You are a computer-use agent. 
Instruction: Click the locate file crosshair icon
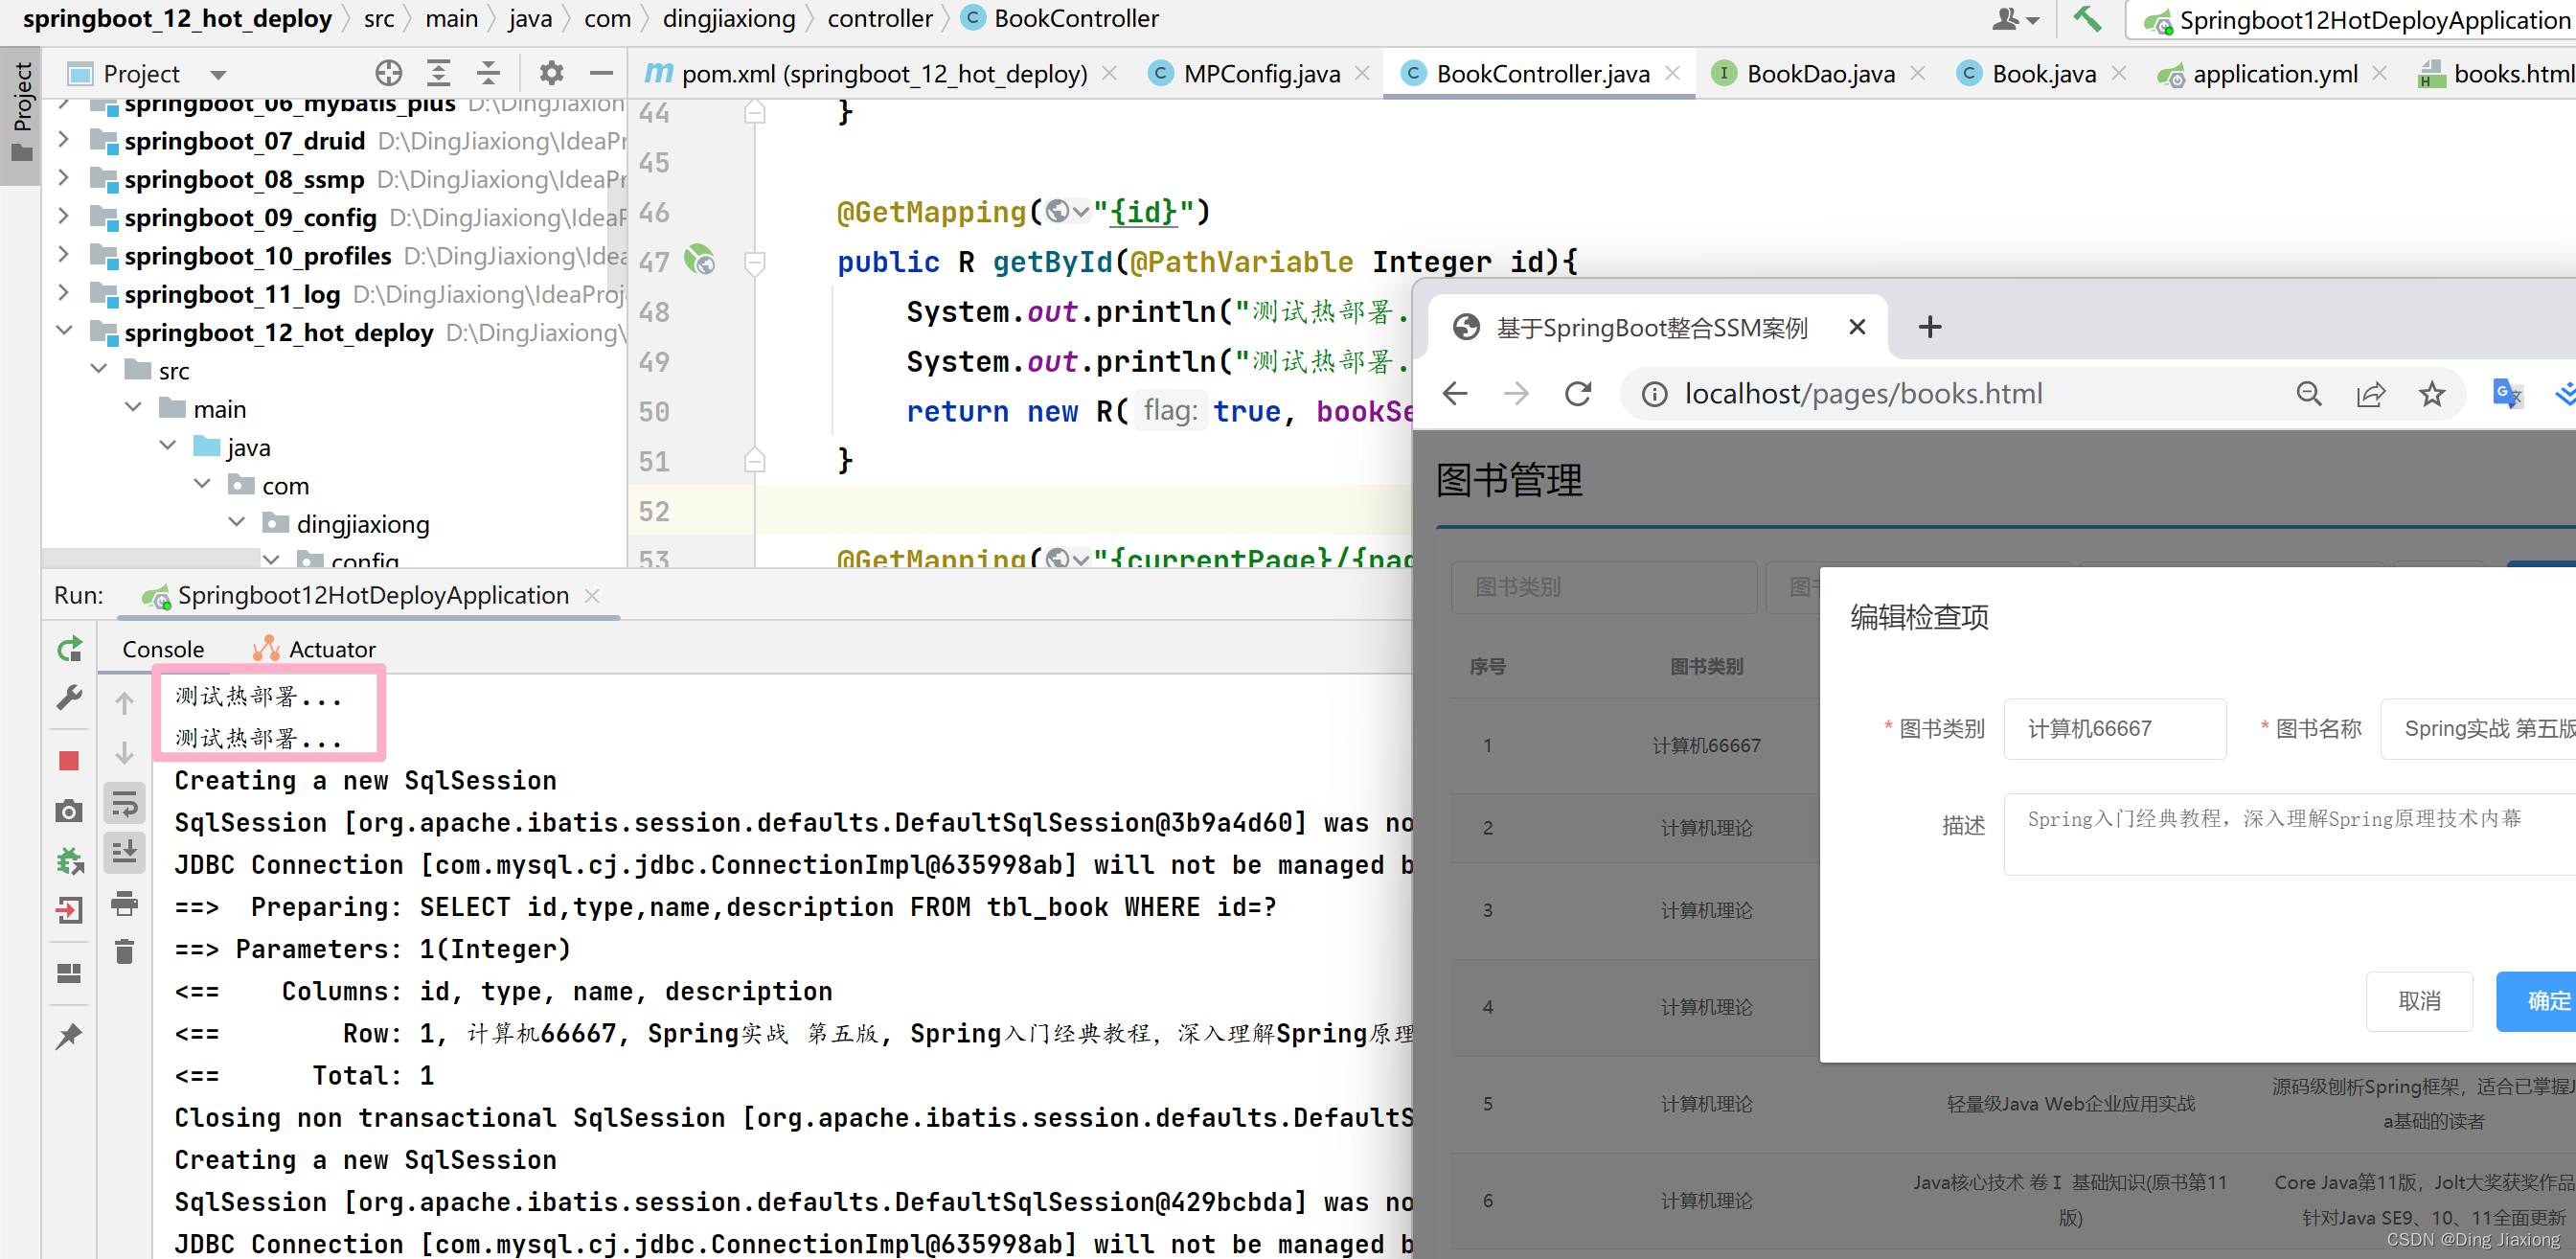coord(388,73)
